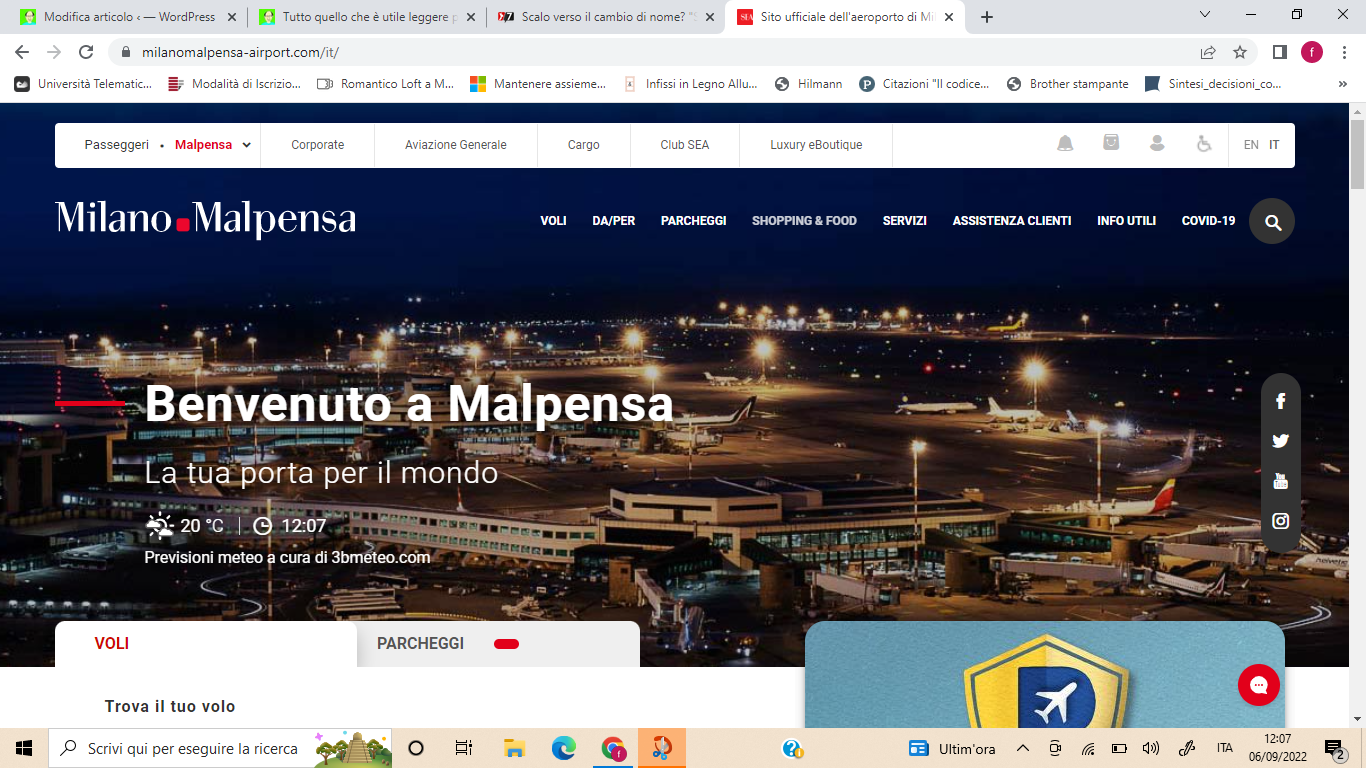Screen dimensions: 1366x768
Task: Select the PARCHEGGI booking tab
Action: point(498,644)
